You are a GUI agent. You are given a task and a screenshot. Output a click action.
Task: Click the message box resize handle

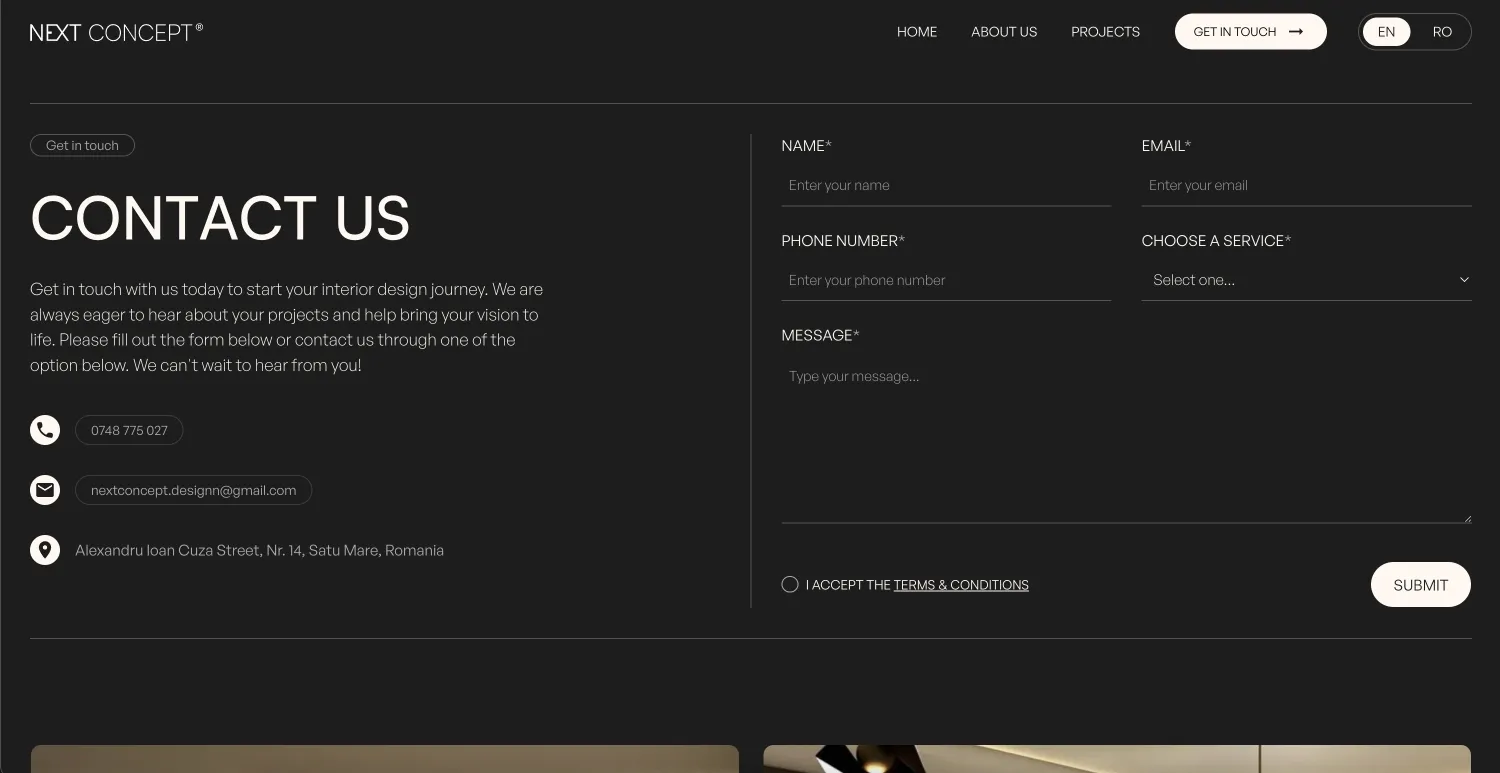[1465, 517]
